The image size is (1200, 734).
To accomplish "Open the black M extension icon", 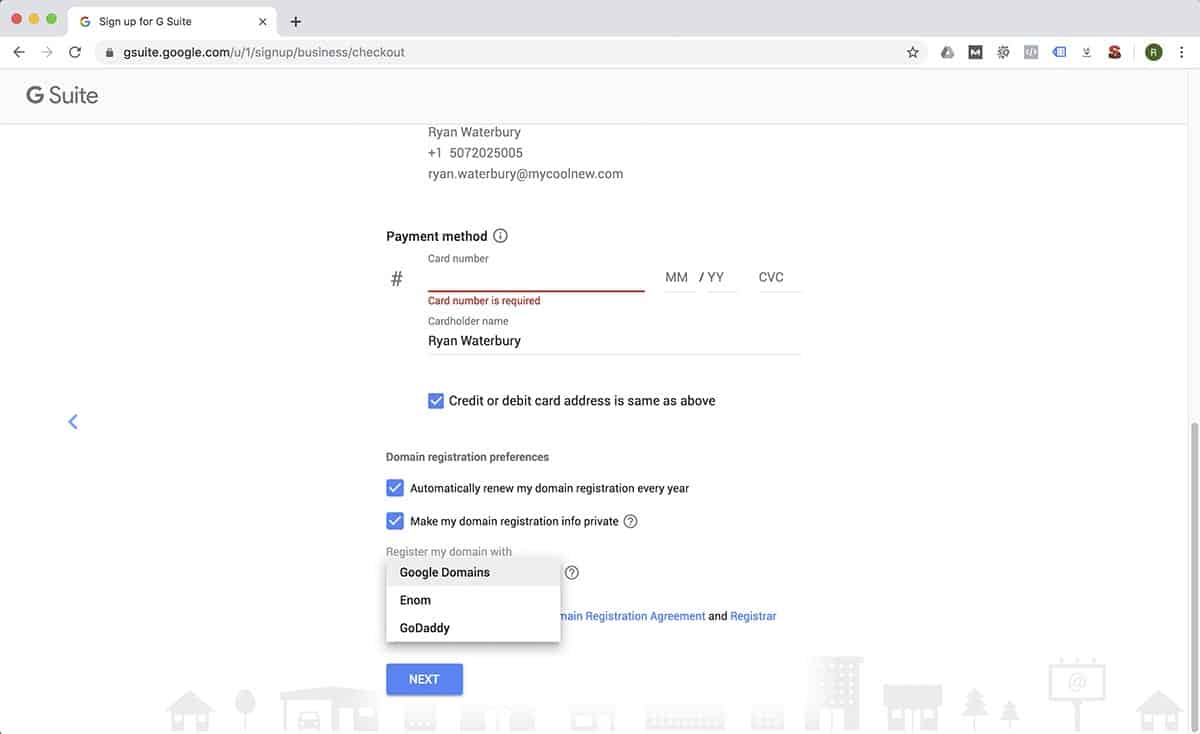I will (975, 52).
